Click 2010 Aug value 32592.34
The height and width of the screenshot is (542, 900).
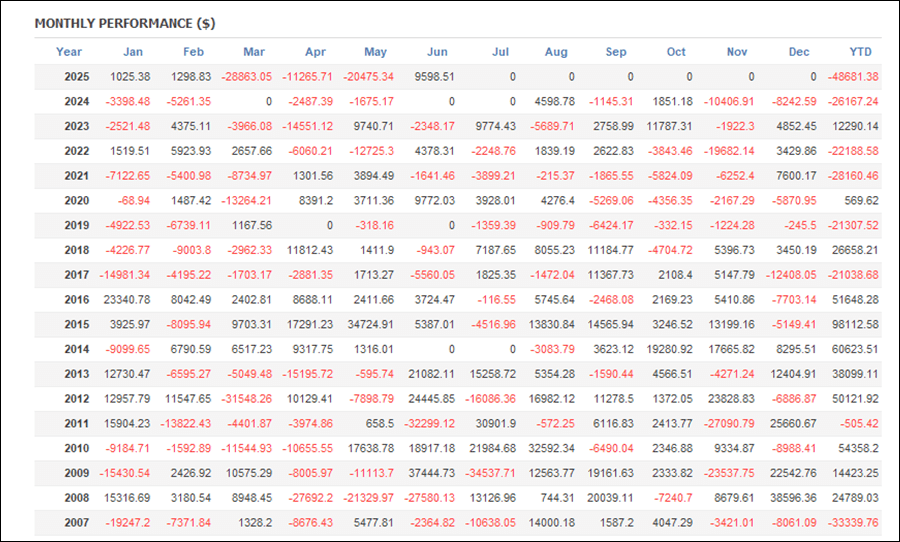(552, 448)
